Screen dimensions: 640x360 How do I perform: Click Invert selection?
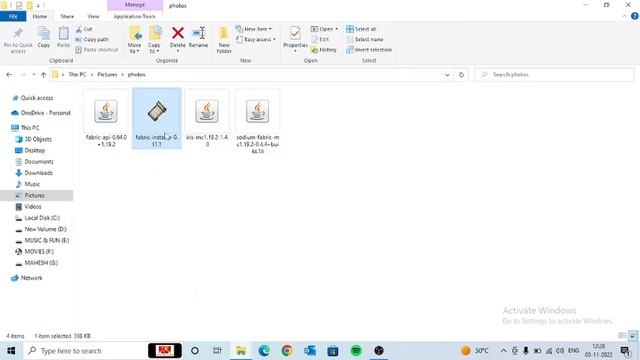369,50
